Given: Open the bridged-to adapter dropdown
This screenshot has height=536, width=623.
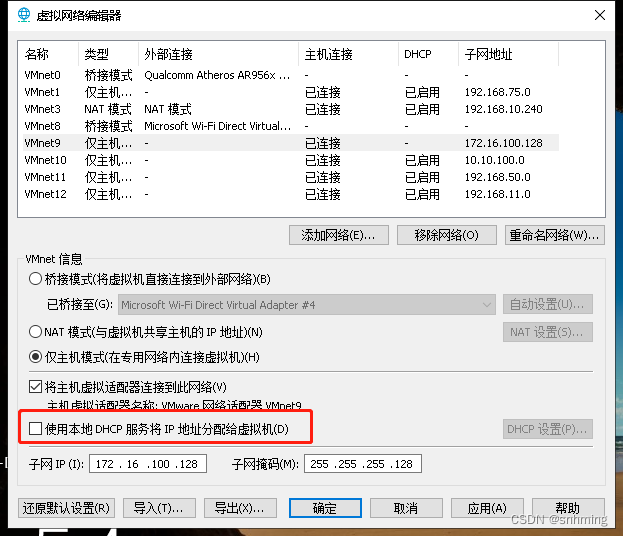Looking at the screenshot, I should click(307, 304).
